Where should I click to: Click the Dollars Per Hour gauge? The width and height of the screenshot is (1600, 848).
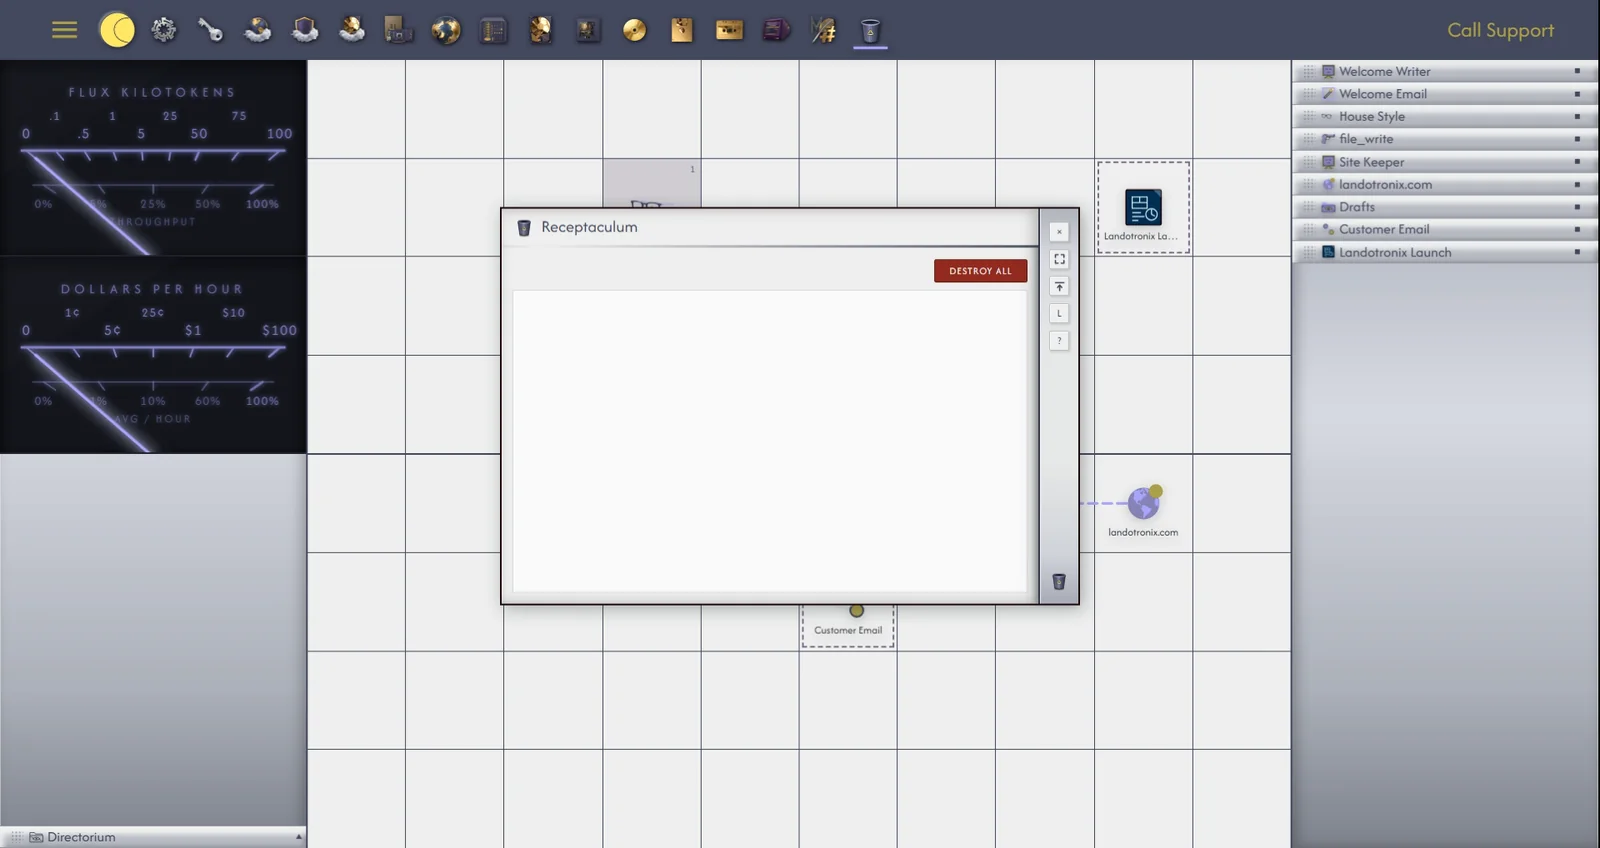(x=153, y=355)
